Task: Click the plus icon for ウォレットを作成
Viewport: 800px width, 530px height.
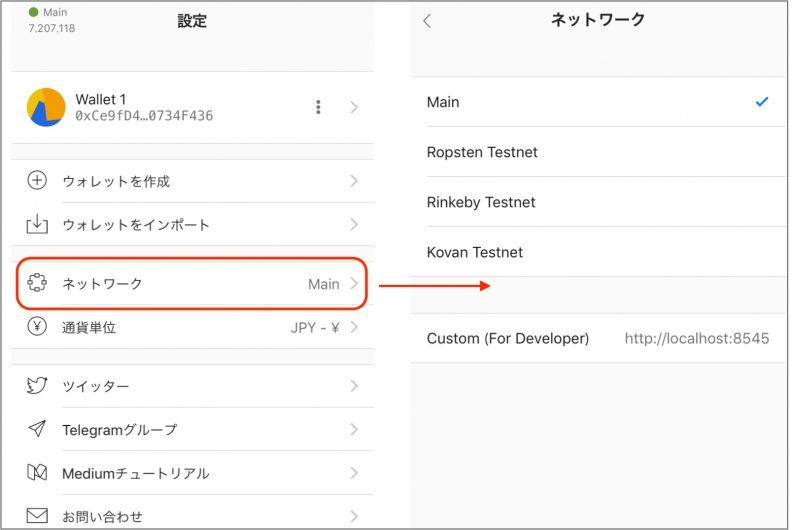Action: click(37, 181)
